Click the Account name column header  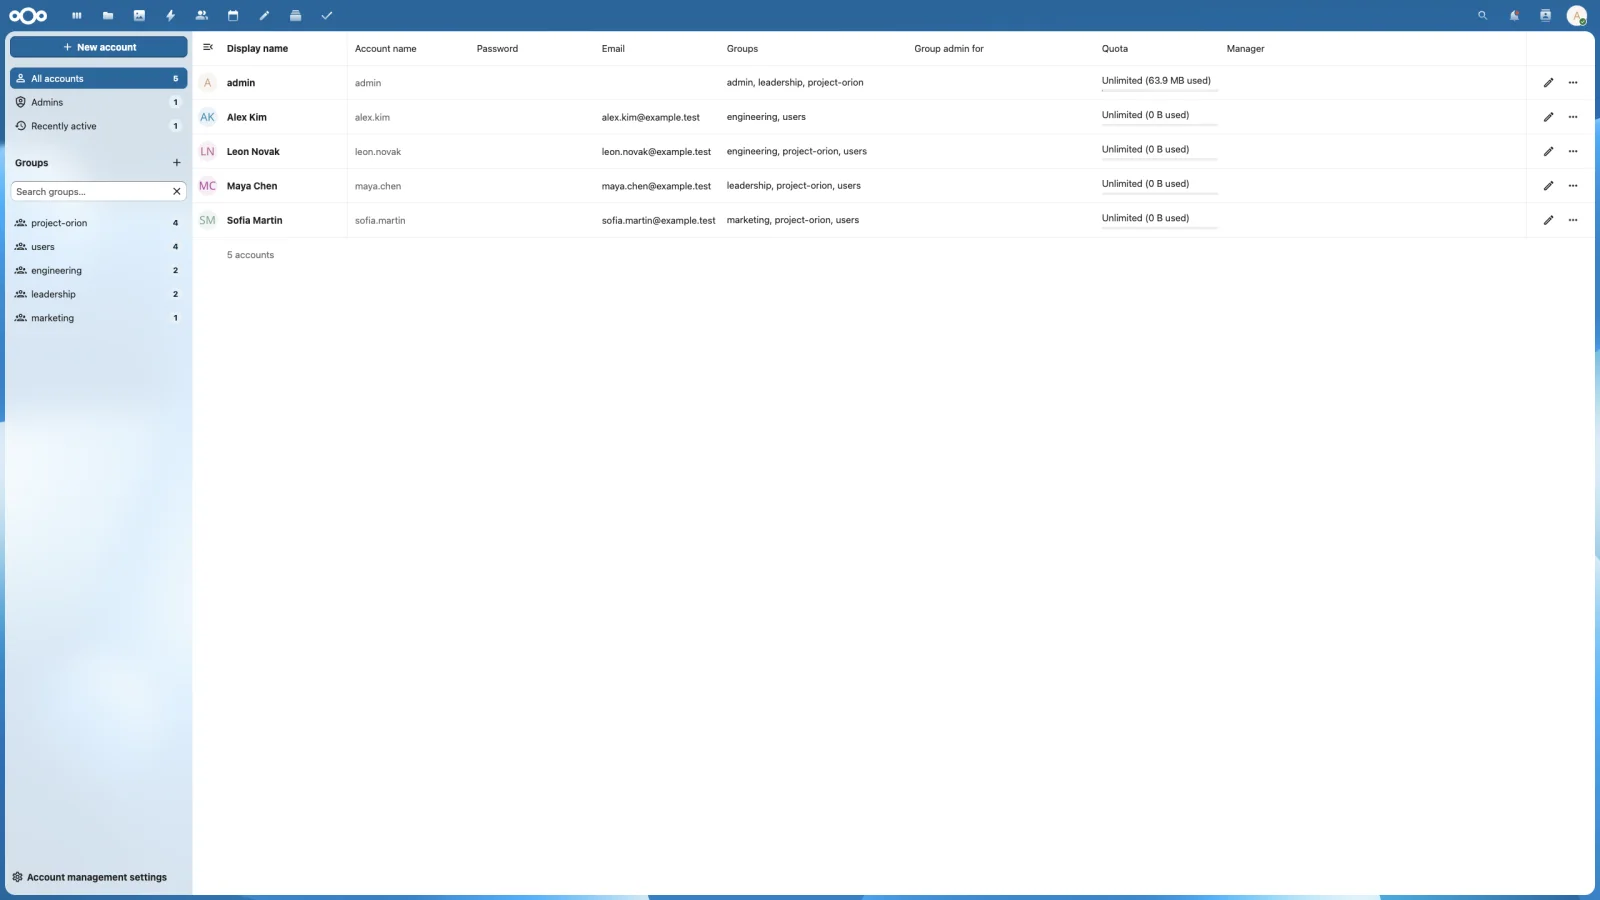tap(385, 48)
